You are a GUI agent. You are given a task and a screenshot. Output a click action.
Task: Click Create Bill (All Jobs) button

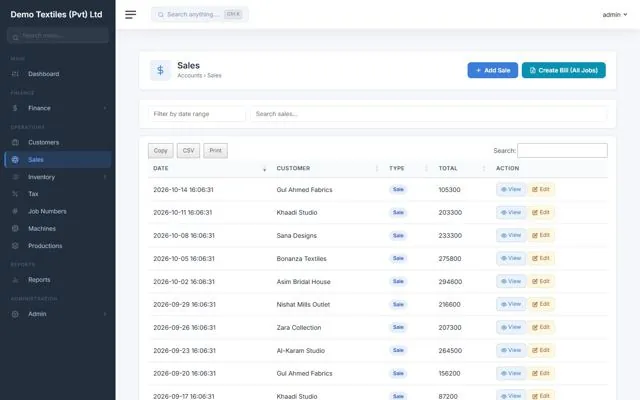pos(564,70)
